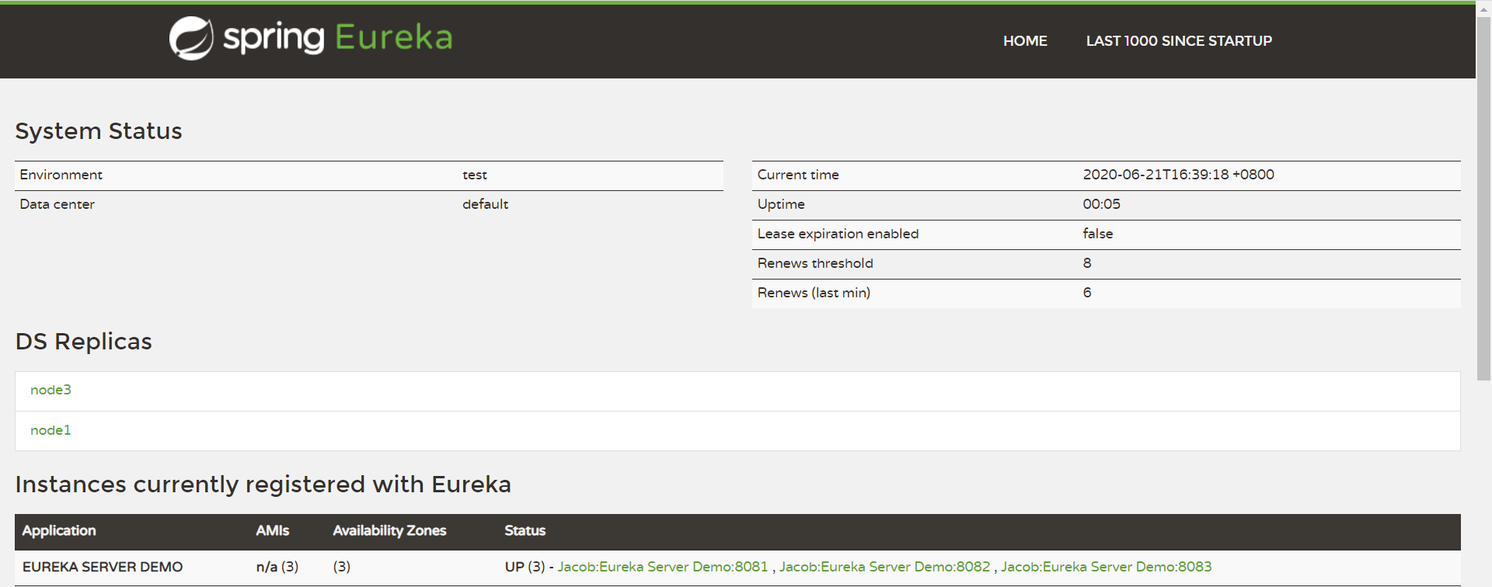This screenshot has height=587, width=1492.
Task: Open LAST 1000 SINCE STARTUP page
Action: point(1179,41)
